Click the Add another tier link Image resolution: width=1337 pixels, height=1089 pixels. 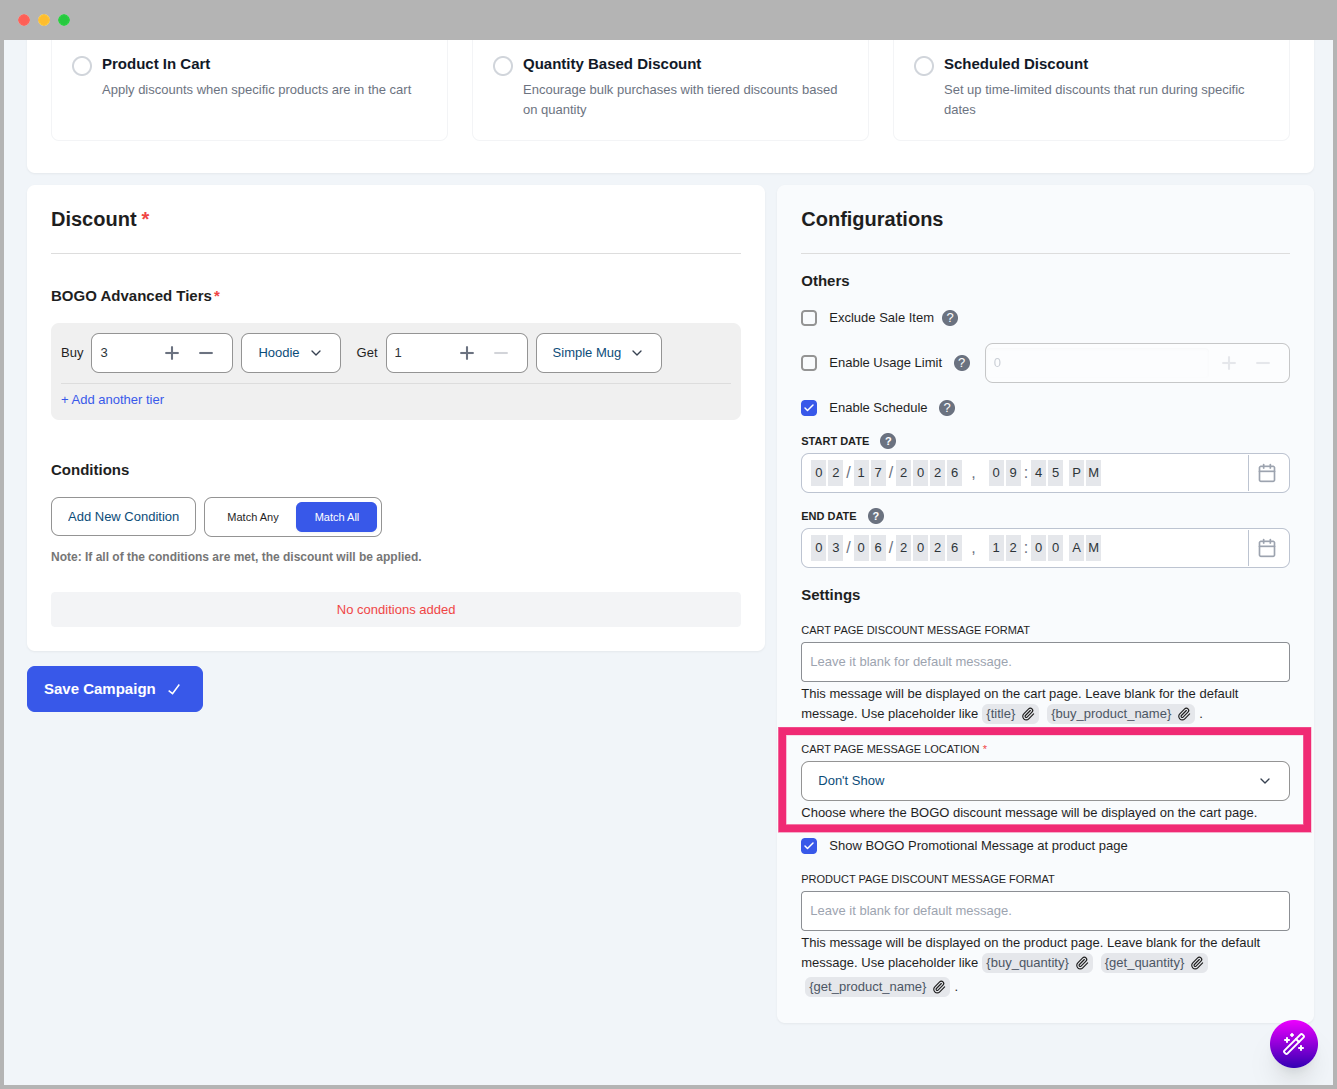tap(112, 400)
